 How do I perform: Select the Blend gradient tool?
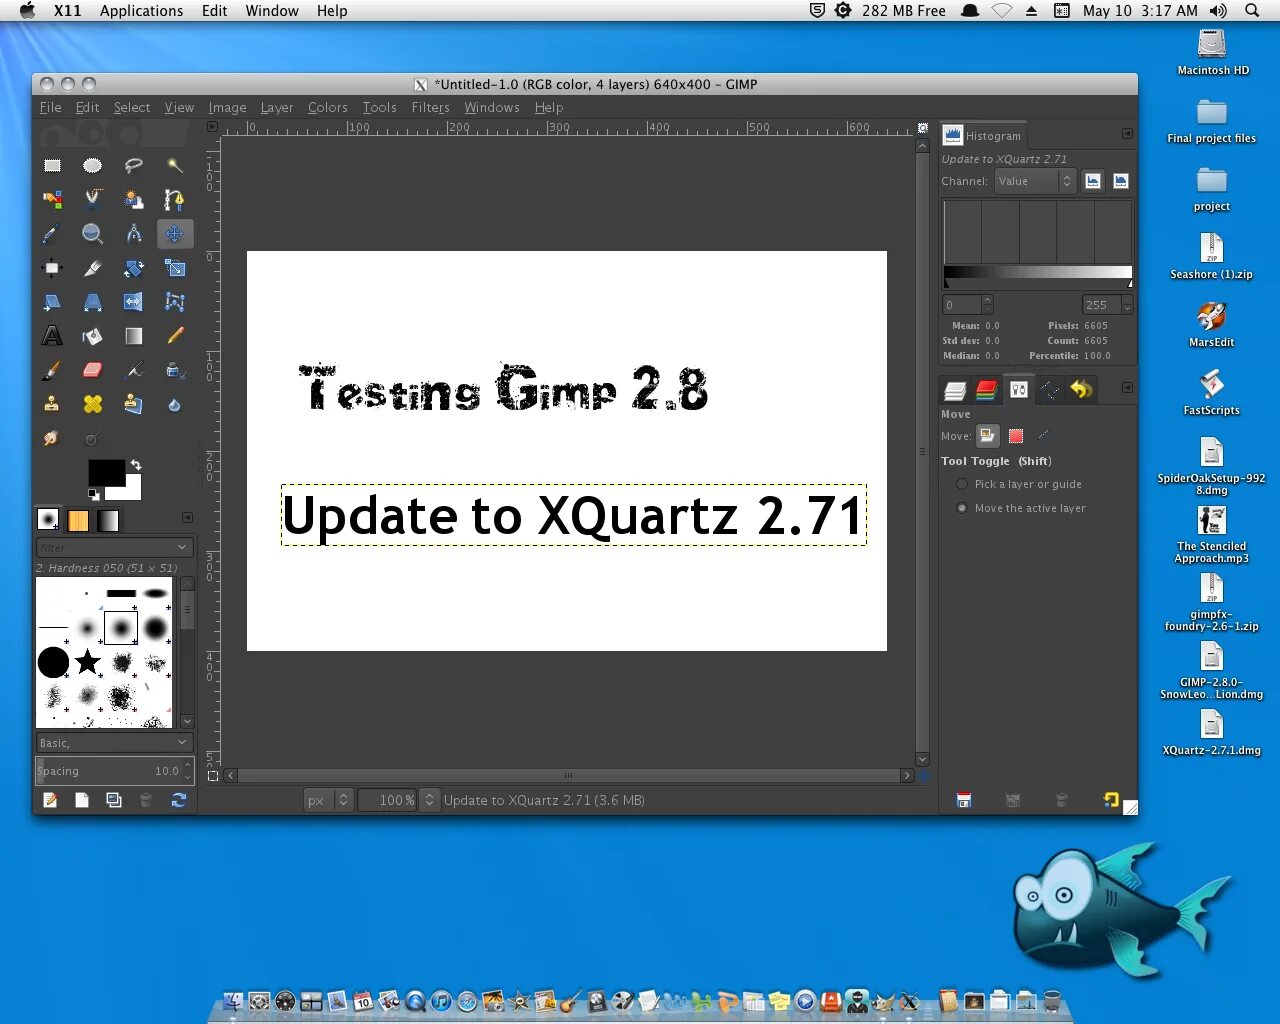(134, 336)
